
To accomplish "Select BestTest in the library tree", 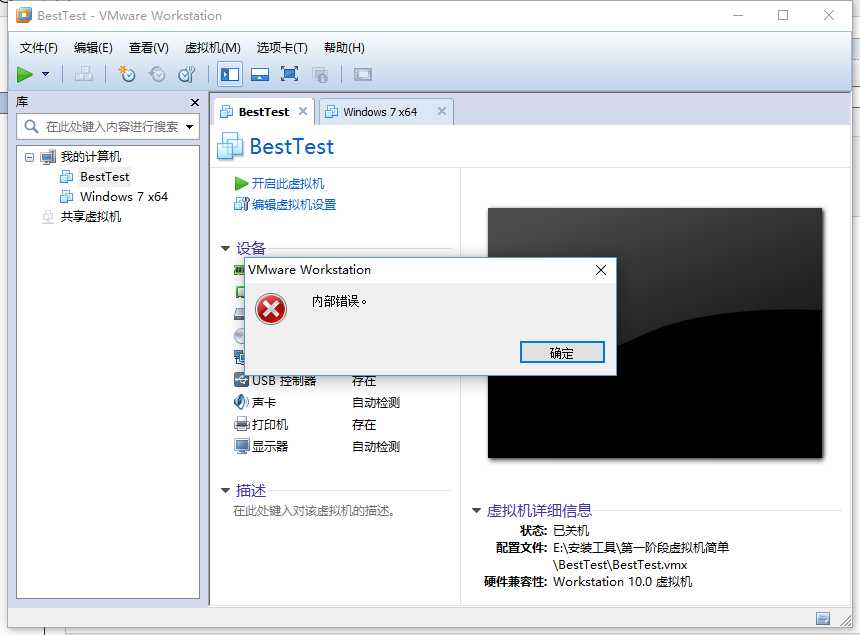I will [x=104, y=177].
